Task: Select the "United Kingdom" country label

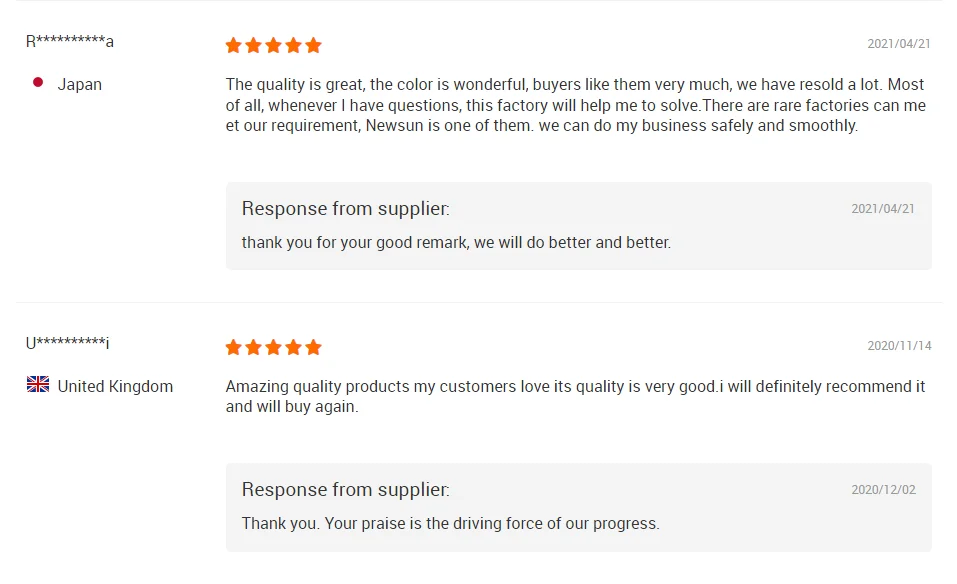Action: (115, 386)
